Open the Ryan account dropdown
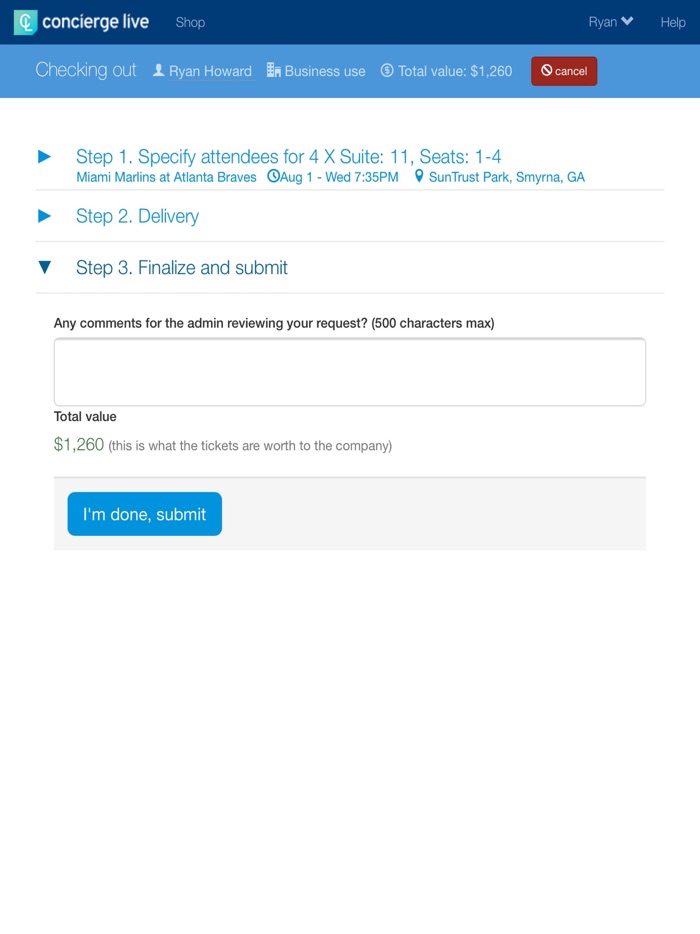The image size is (700, 934). [610, 21]
